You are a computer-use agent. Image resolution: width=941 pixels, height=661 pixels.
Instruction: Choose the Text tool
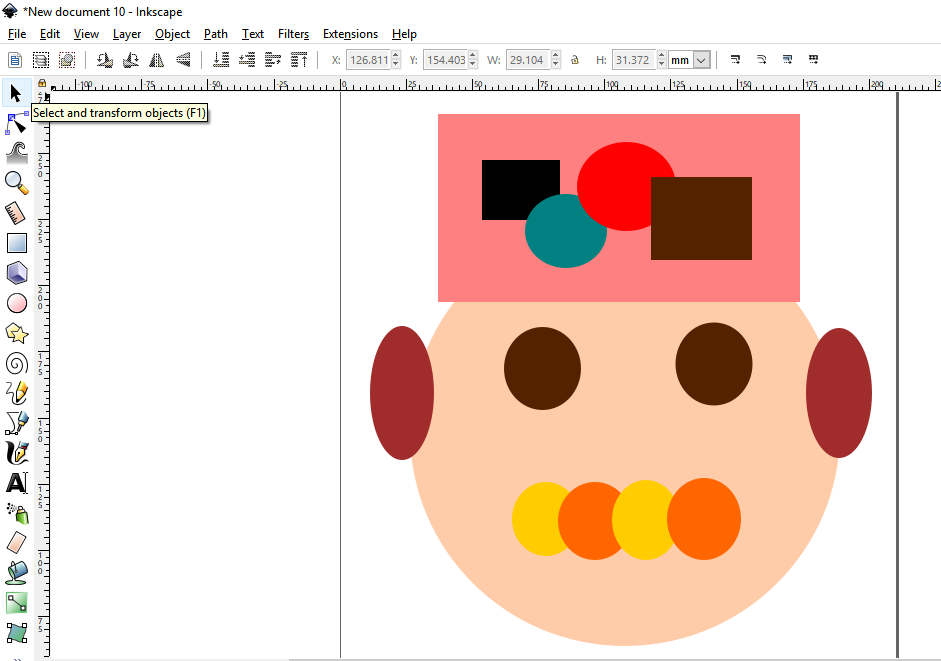[16, 483]
